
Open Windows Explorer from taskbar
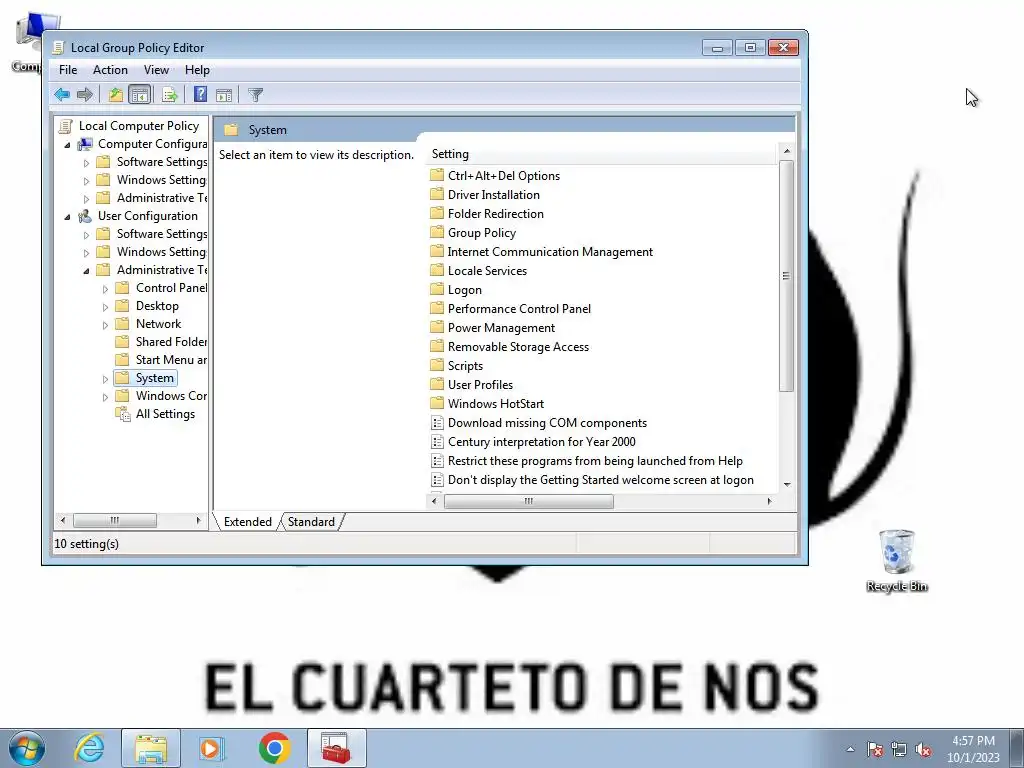[151, 748]
